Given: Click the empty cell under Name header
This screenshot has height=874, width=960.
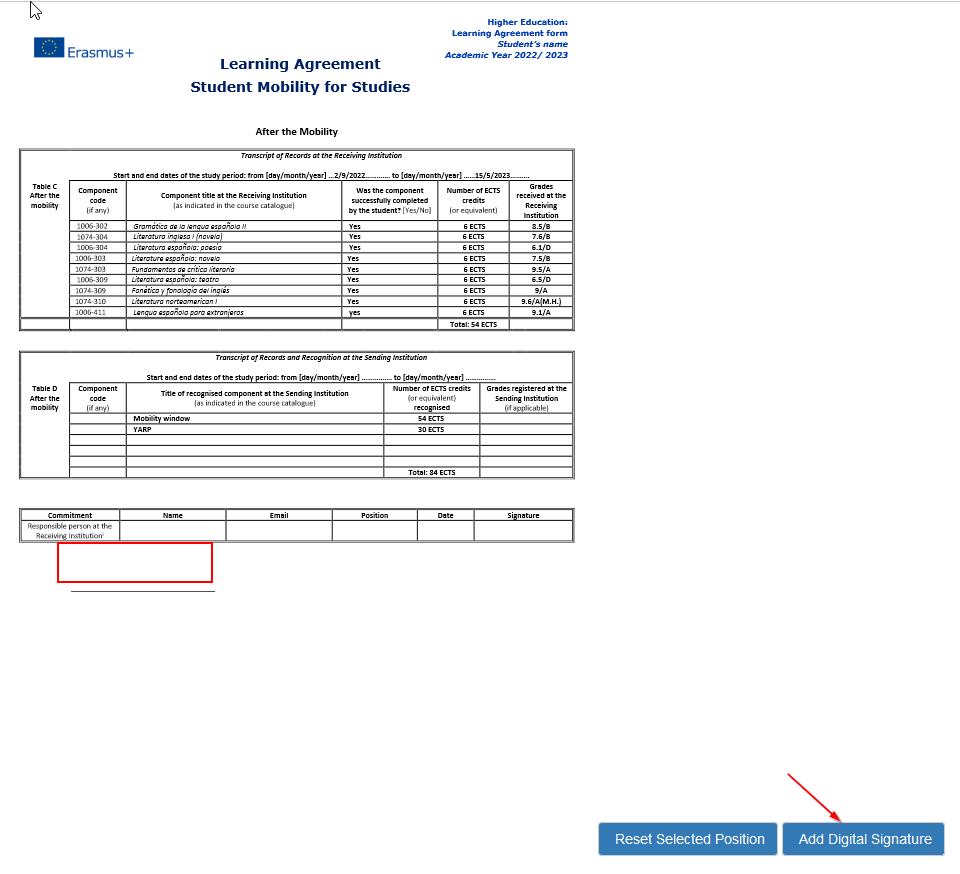Looking at the screenshot, I should point(173,531).
